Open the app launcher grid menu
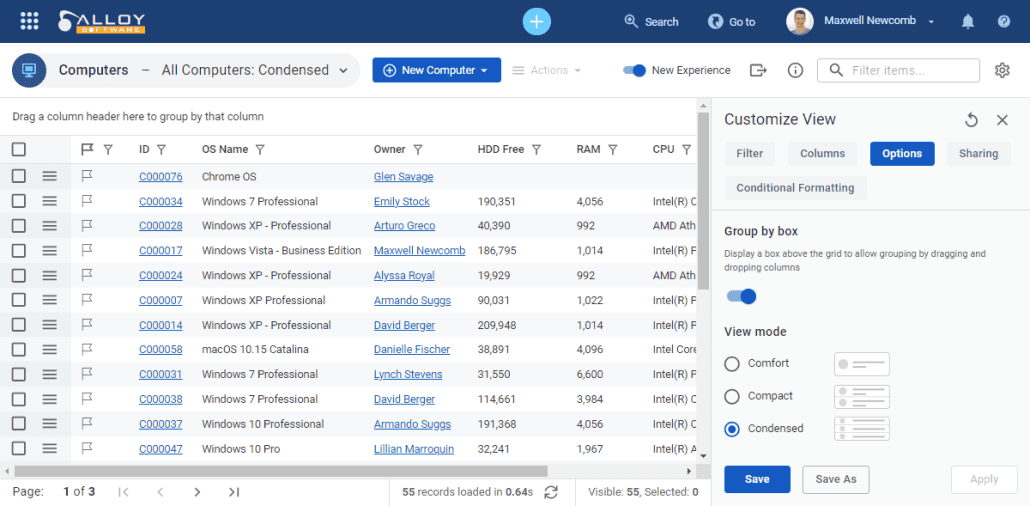 (29, 21)
